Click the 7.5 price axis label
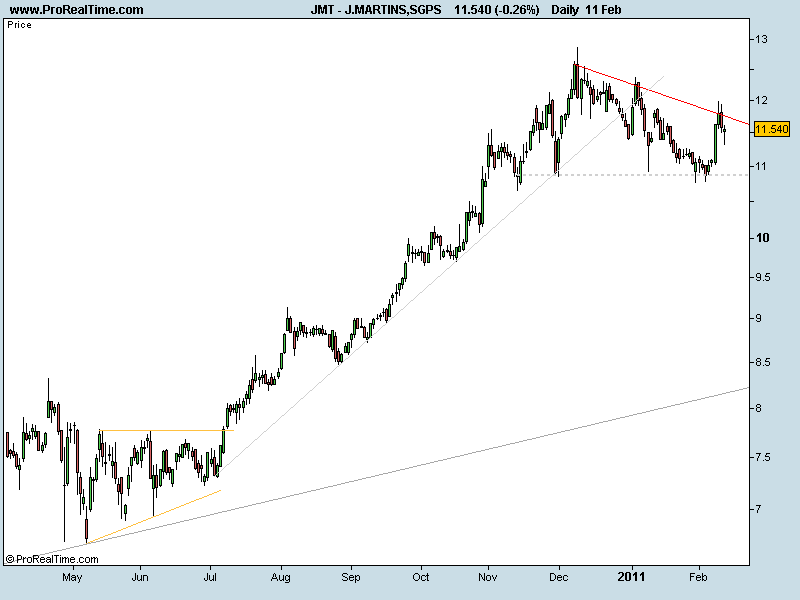Viewport: 800px width, 600px height. click(x=762, y=457)
